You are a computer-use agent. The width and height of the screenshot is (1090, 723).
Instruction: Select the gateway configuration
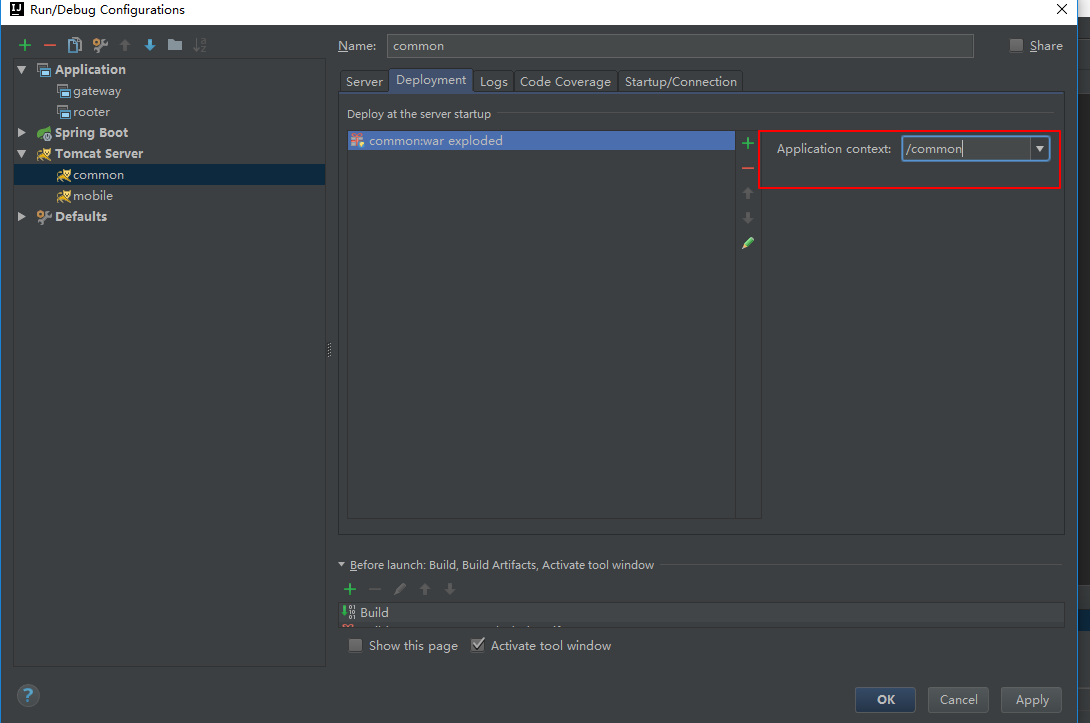(97, 91)
